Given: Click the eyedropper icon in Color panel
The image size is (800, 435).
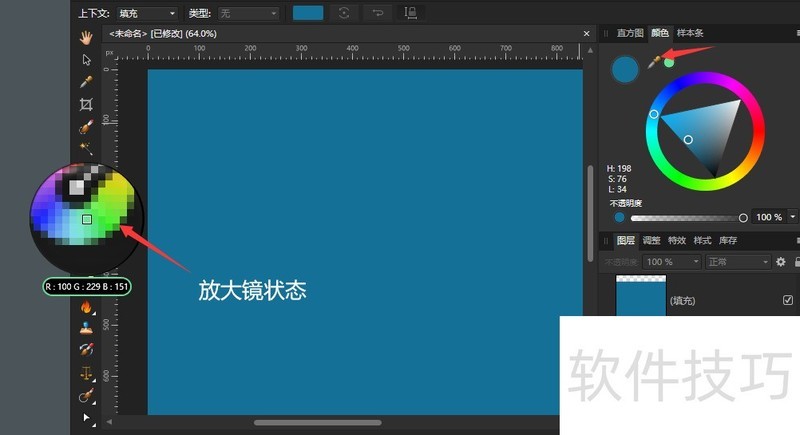Looking at the screenshot, I should 654,62.
